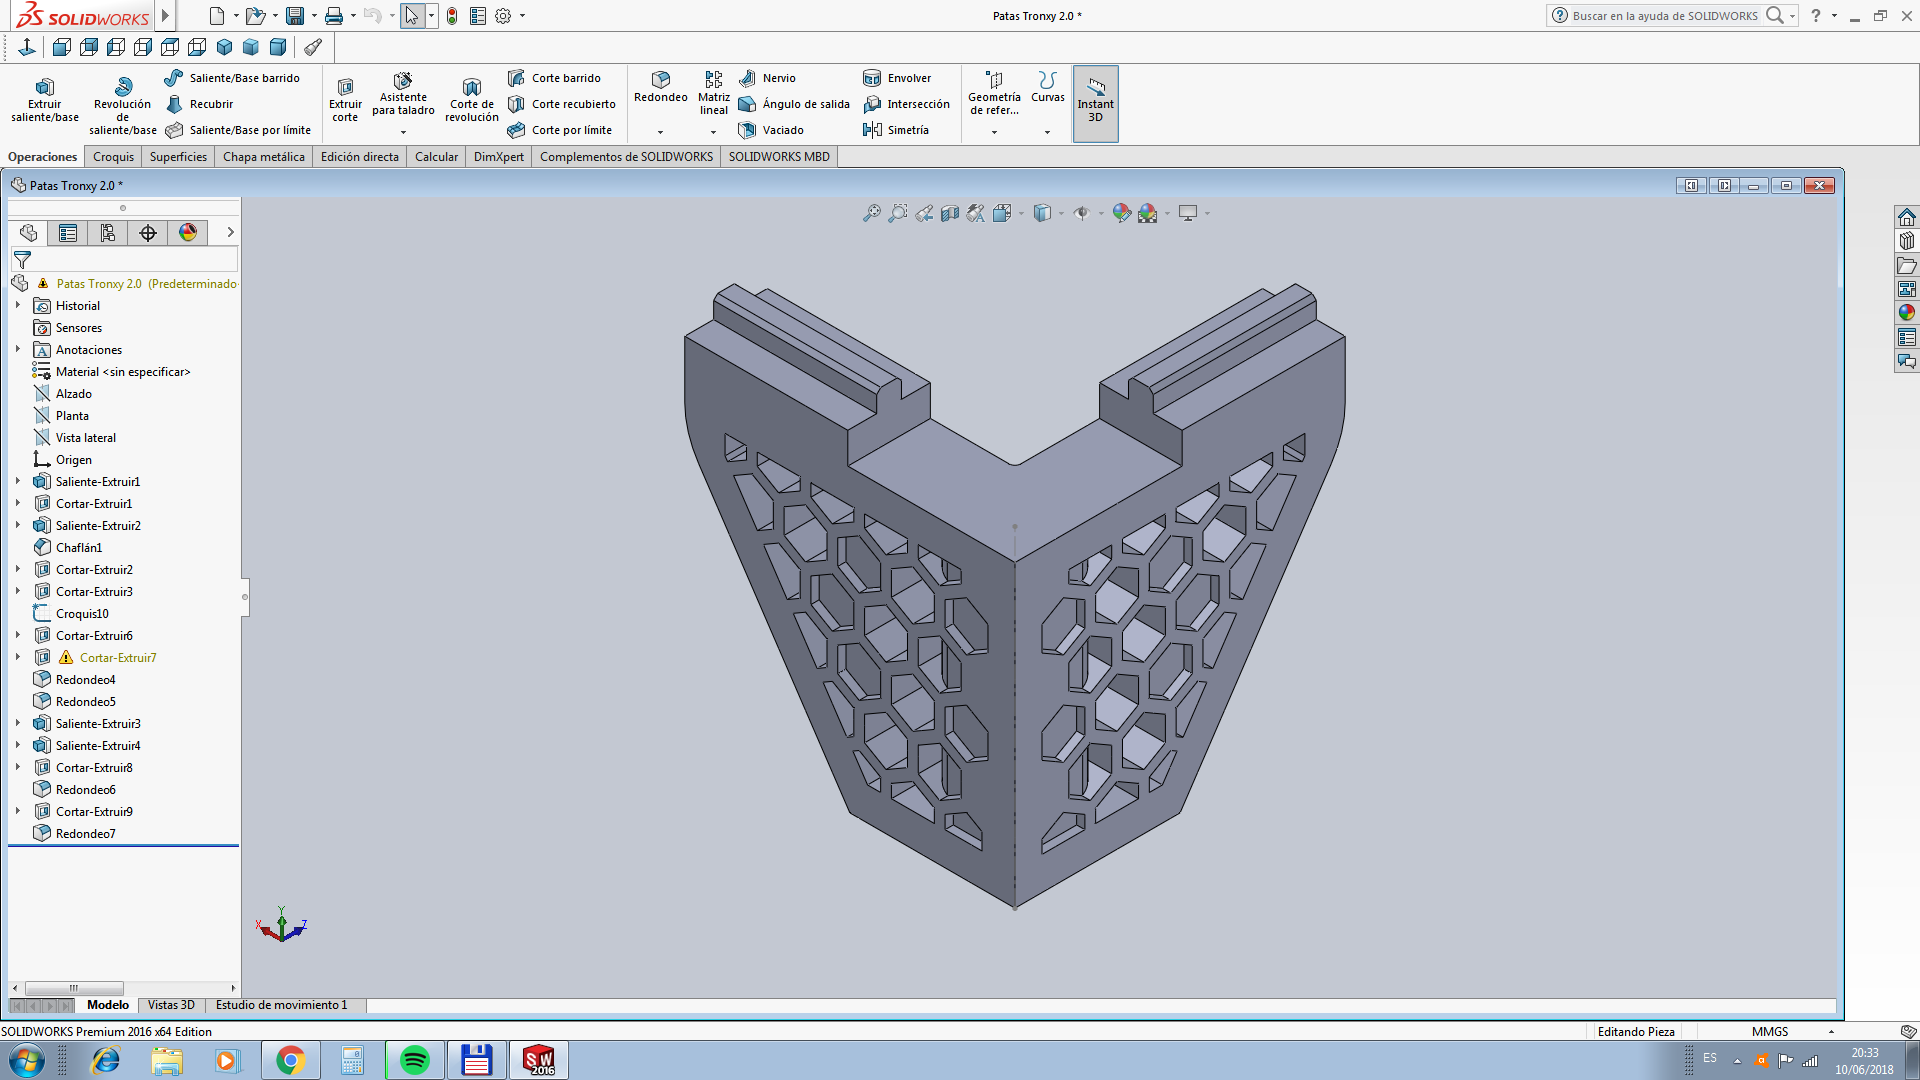Toggle the Select cursor tool
The height and width of the screenshot is (1080, 1920).
pos(411,16)
